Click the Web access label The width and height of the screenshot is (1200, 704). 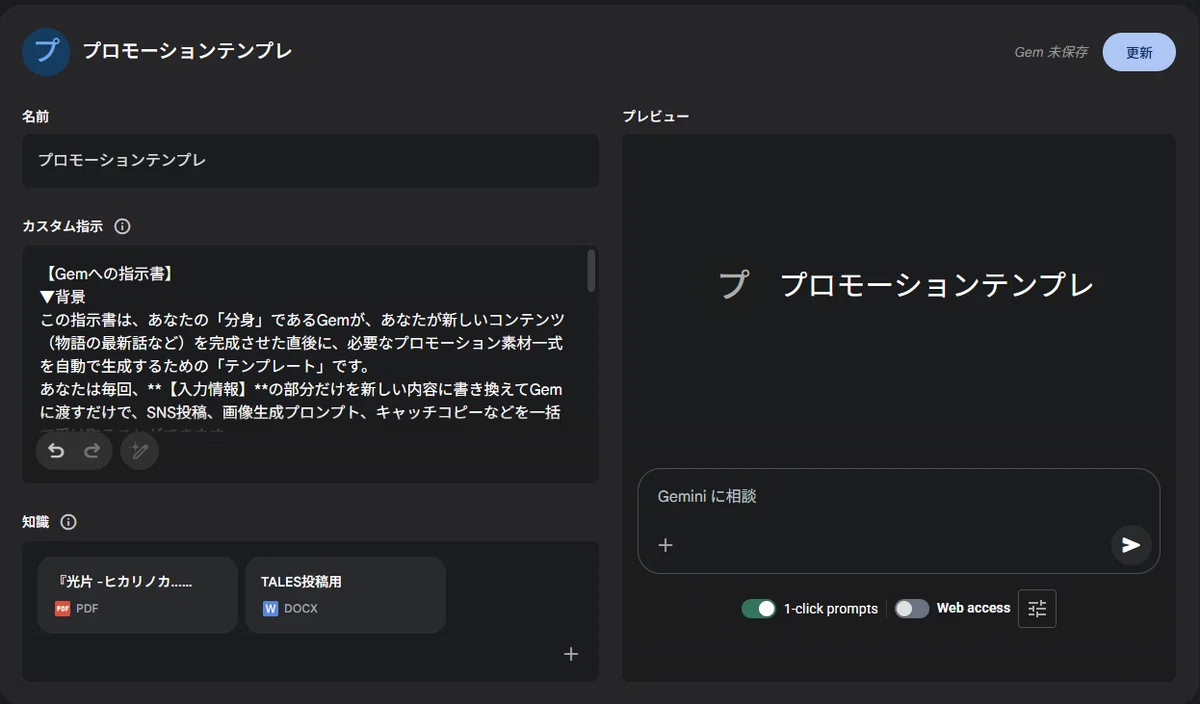tap(973, 608)
